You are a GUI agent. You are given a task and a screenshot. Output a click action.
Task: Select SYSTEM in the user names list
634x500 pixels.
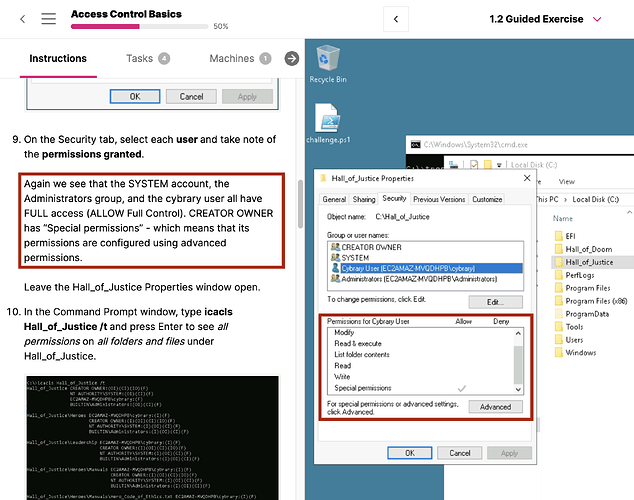357,257
